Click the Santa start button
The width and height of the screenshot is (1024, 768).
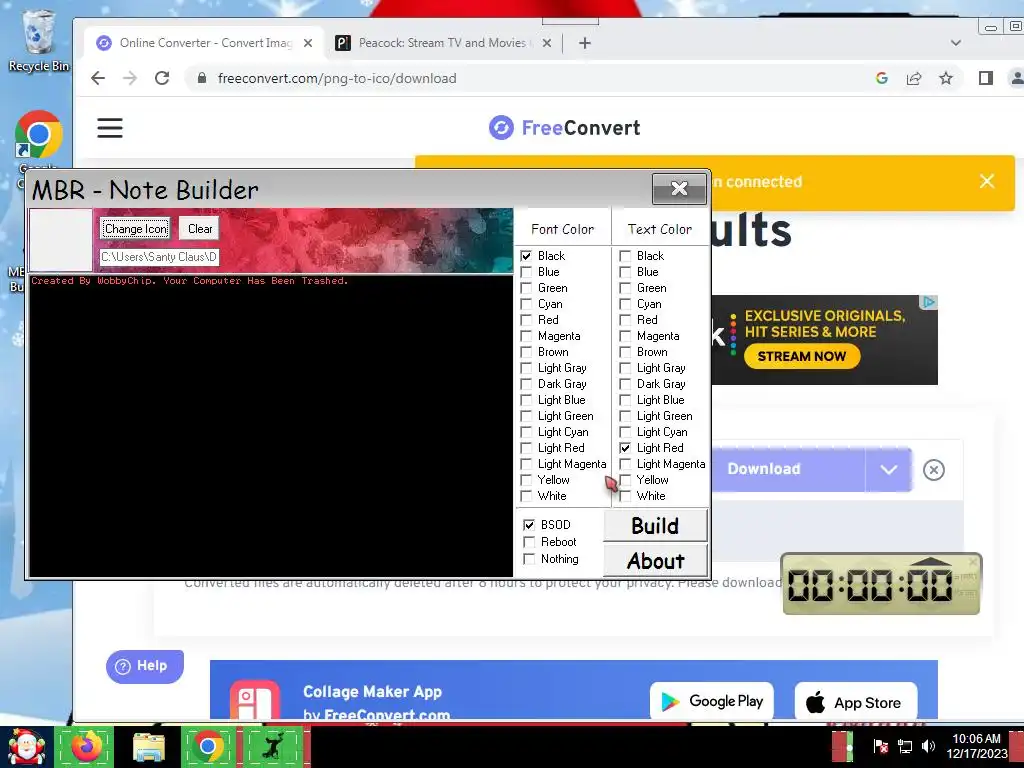(26, 746)
